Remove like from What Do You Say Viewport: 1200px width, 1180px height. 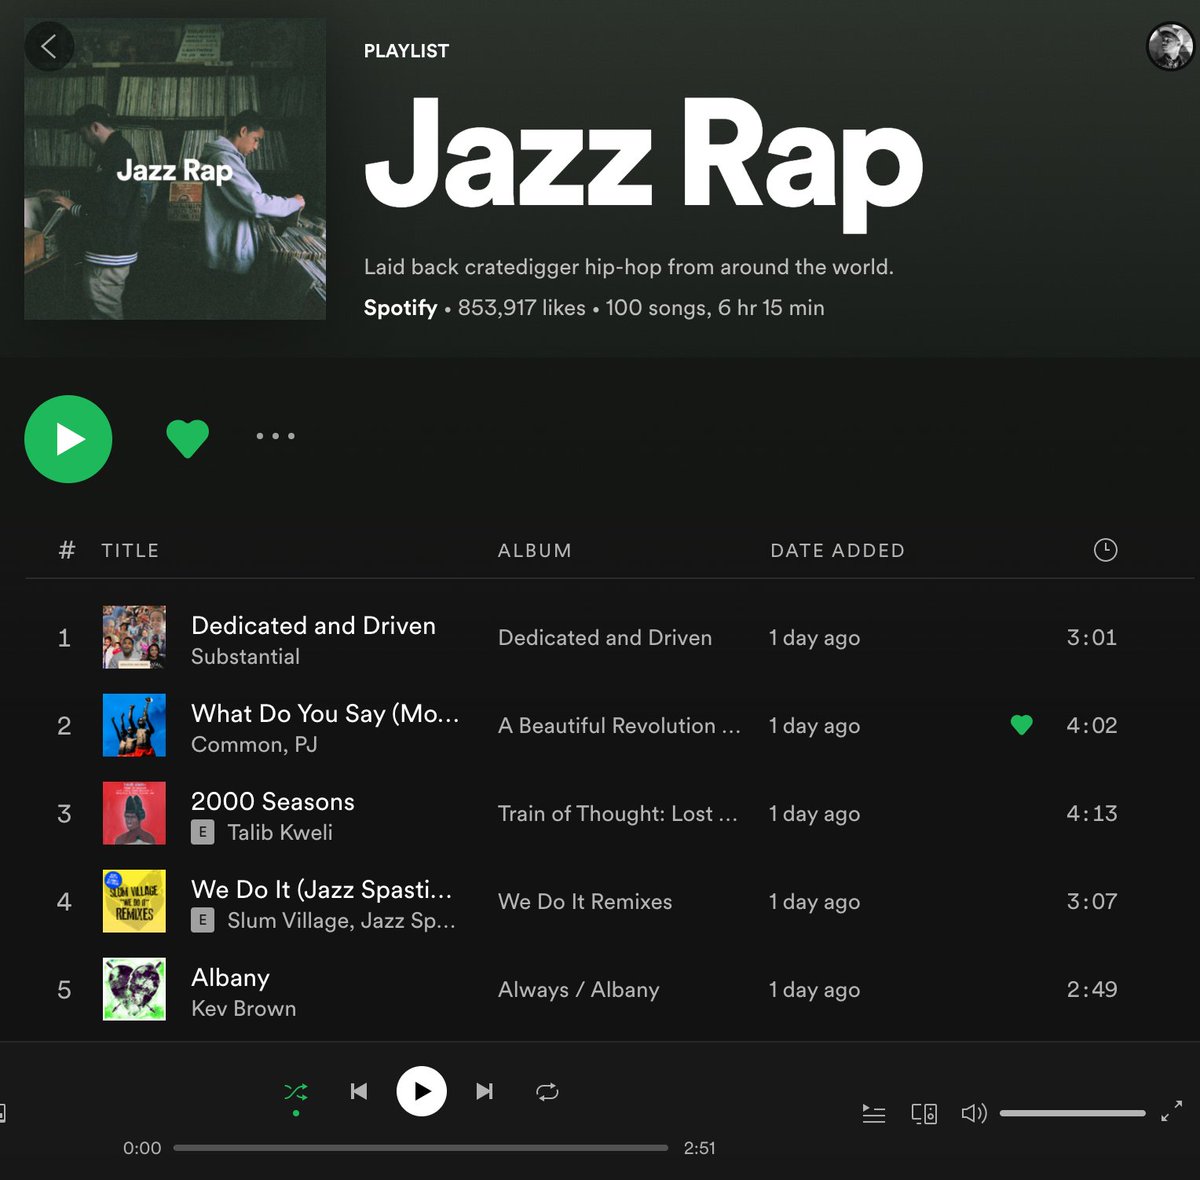[x=1021, y=725]
